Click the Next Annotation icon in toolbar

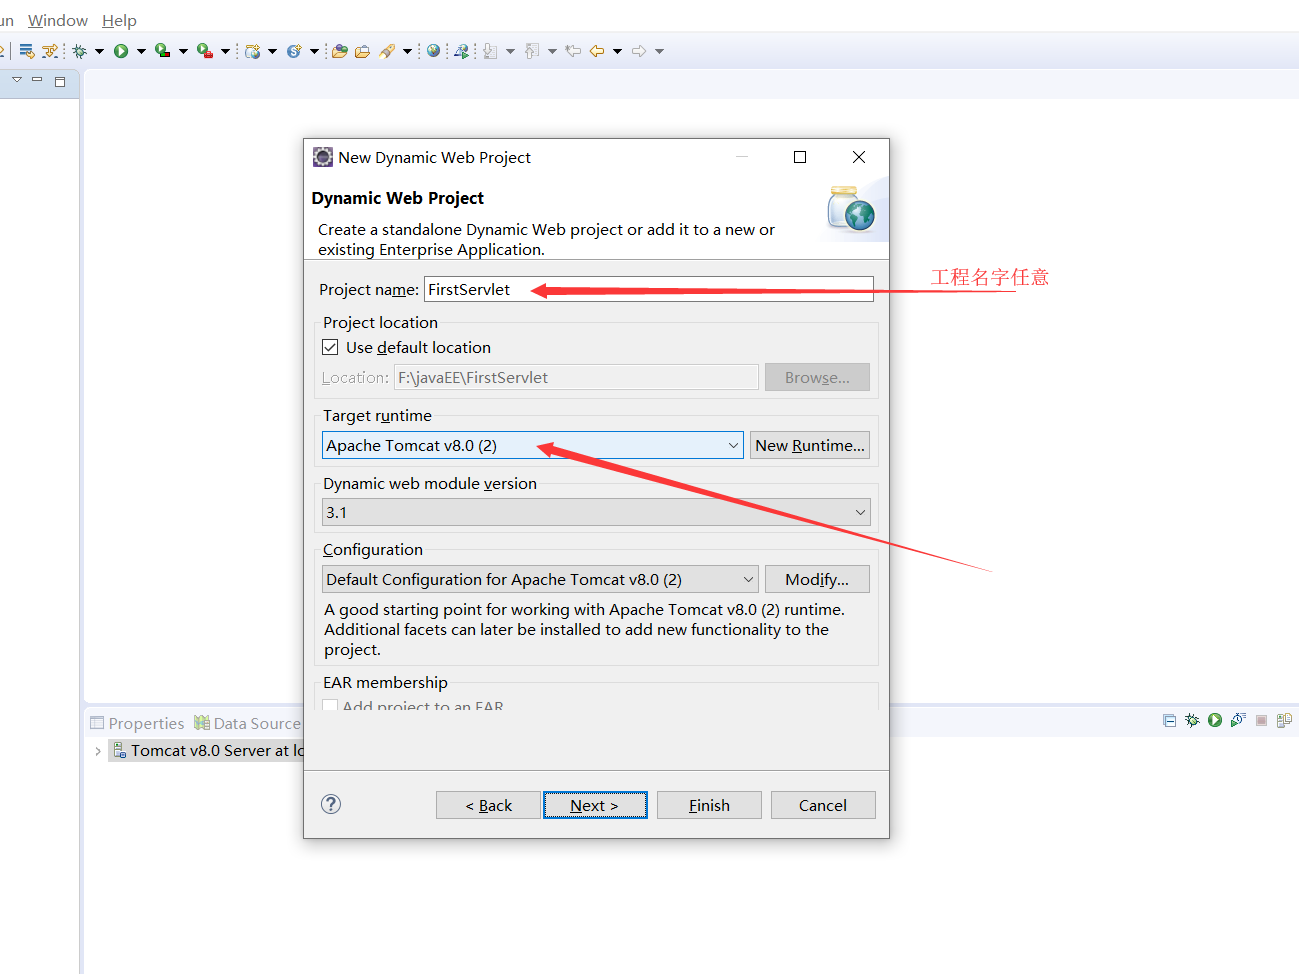coord(490,51)
